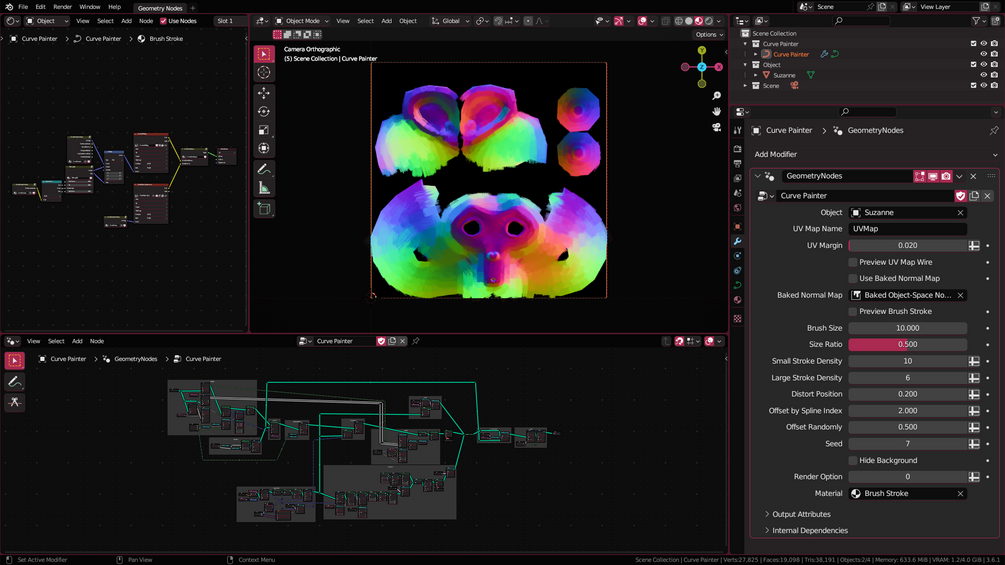Click Brush Stroke in shader editor breadcrumb
Screen dimensions: 1005x565
pos(166,39)
